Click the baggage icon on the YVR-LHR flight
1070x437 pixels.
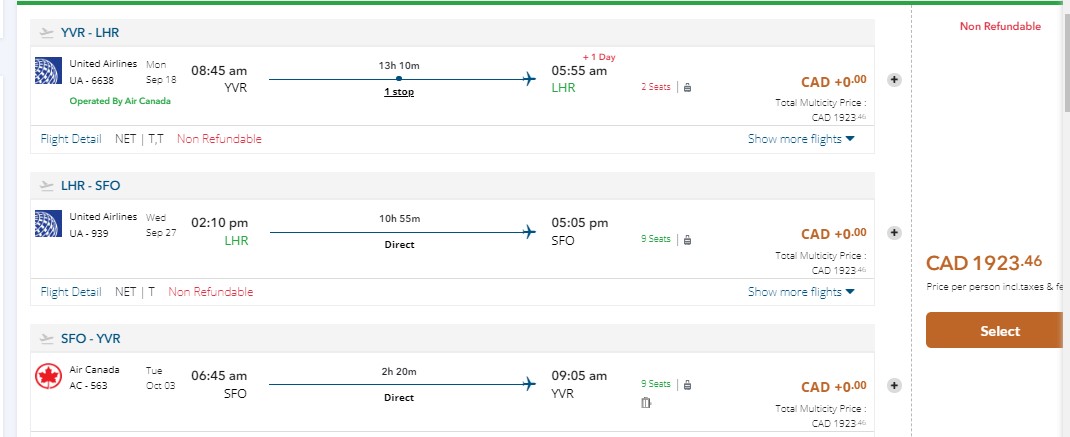pyautogui.click(x=687, y=87)
